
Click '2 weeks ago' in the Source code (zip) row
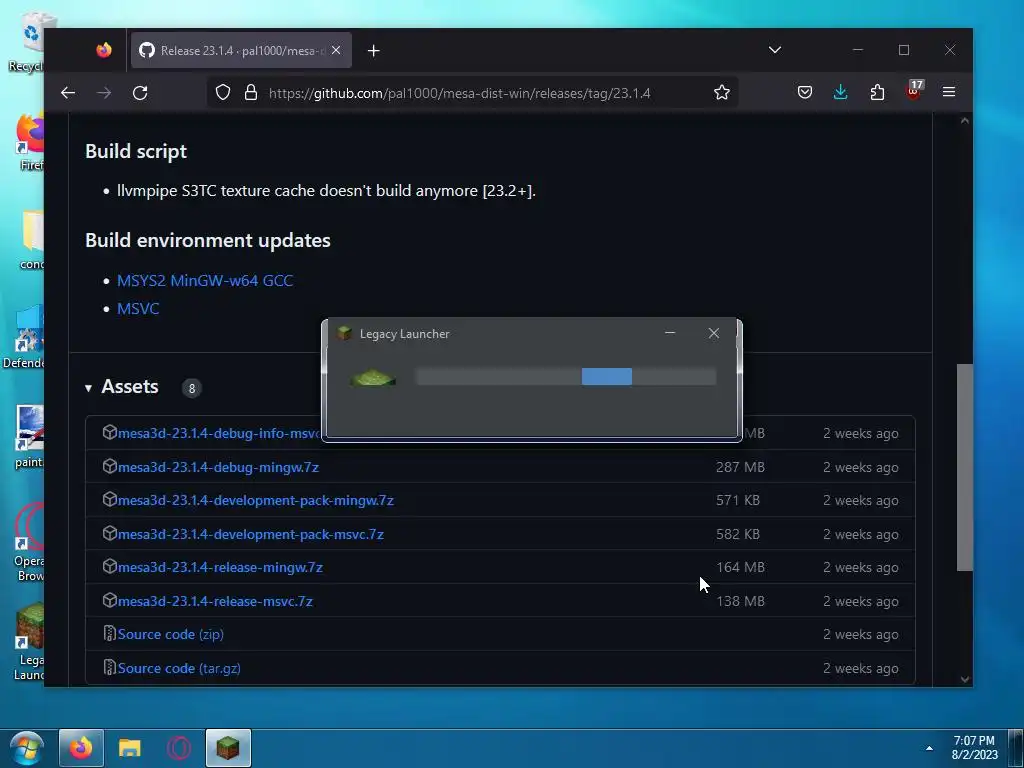[861, 635]
